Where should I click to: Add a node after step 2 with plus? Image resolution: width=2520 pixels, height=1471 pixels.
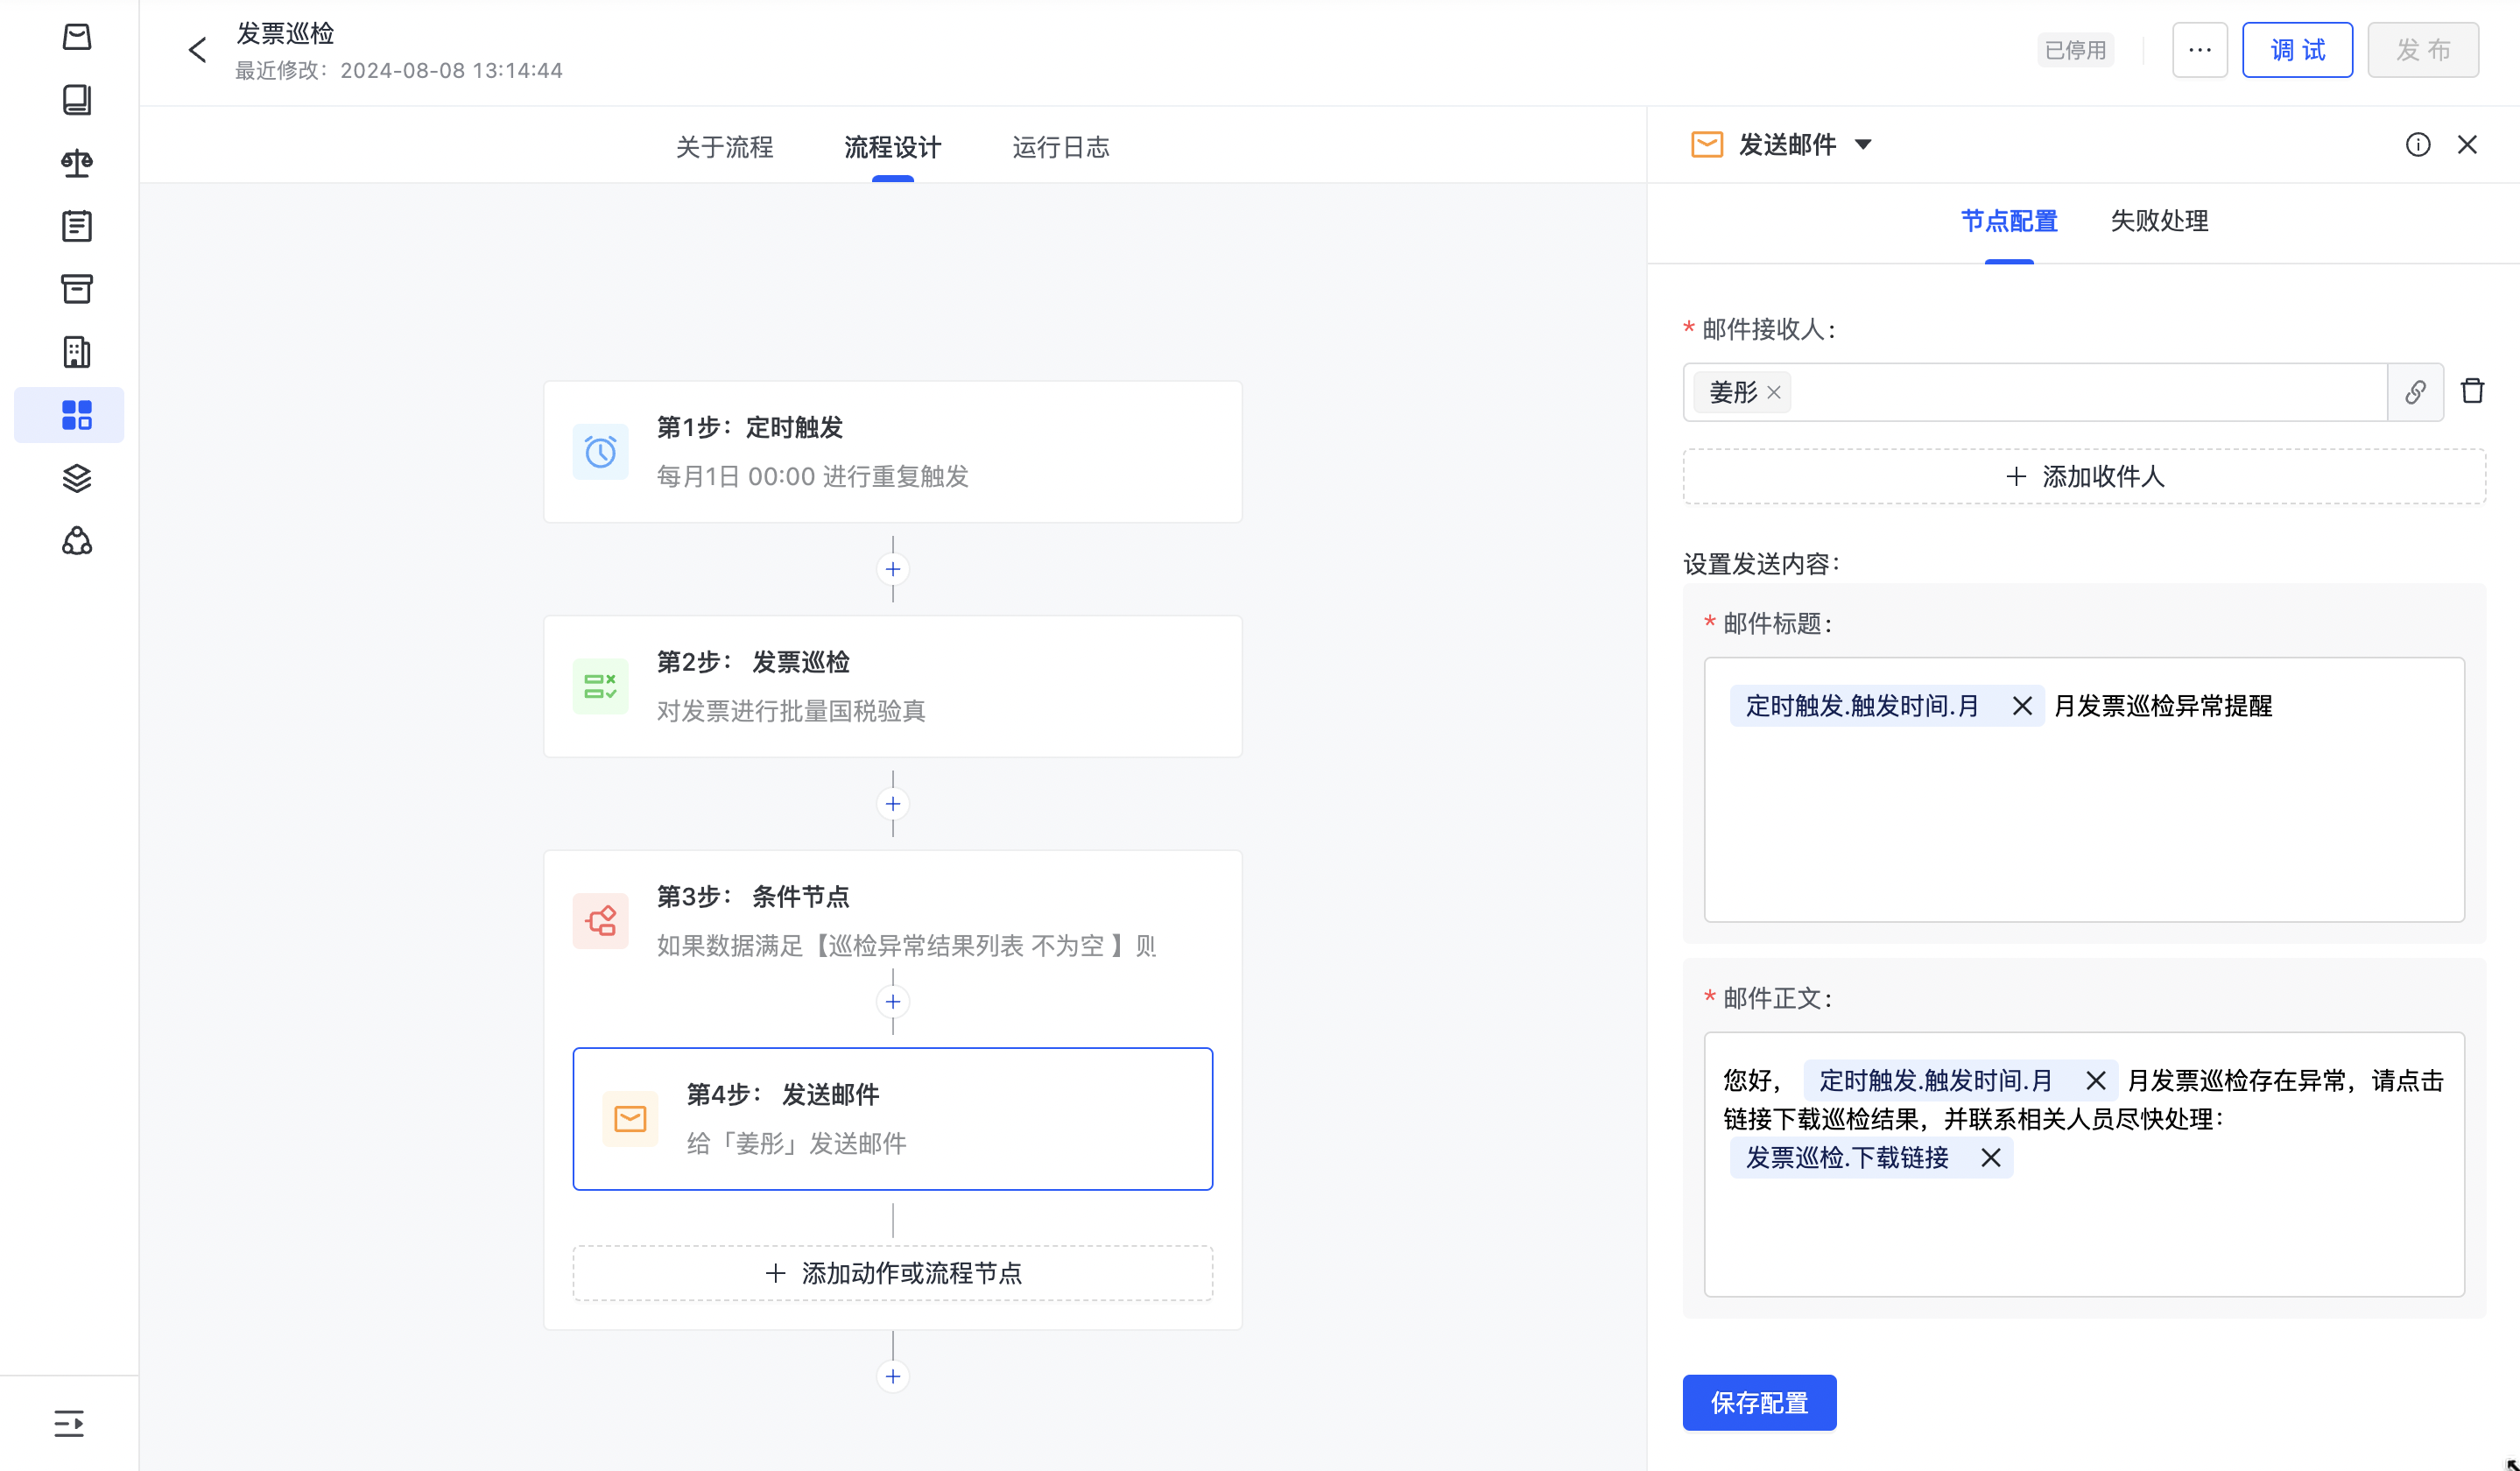coord(892,804)
